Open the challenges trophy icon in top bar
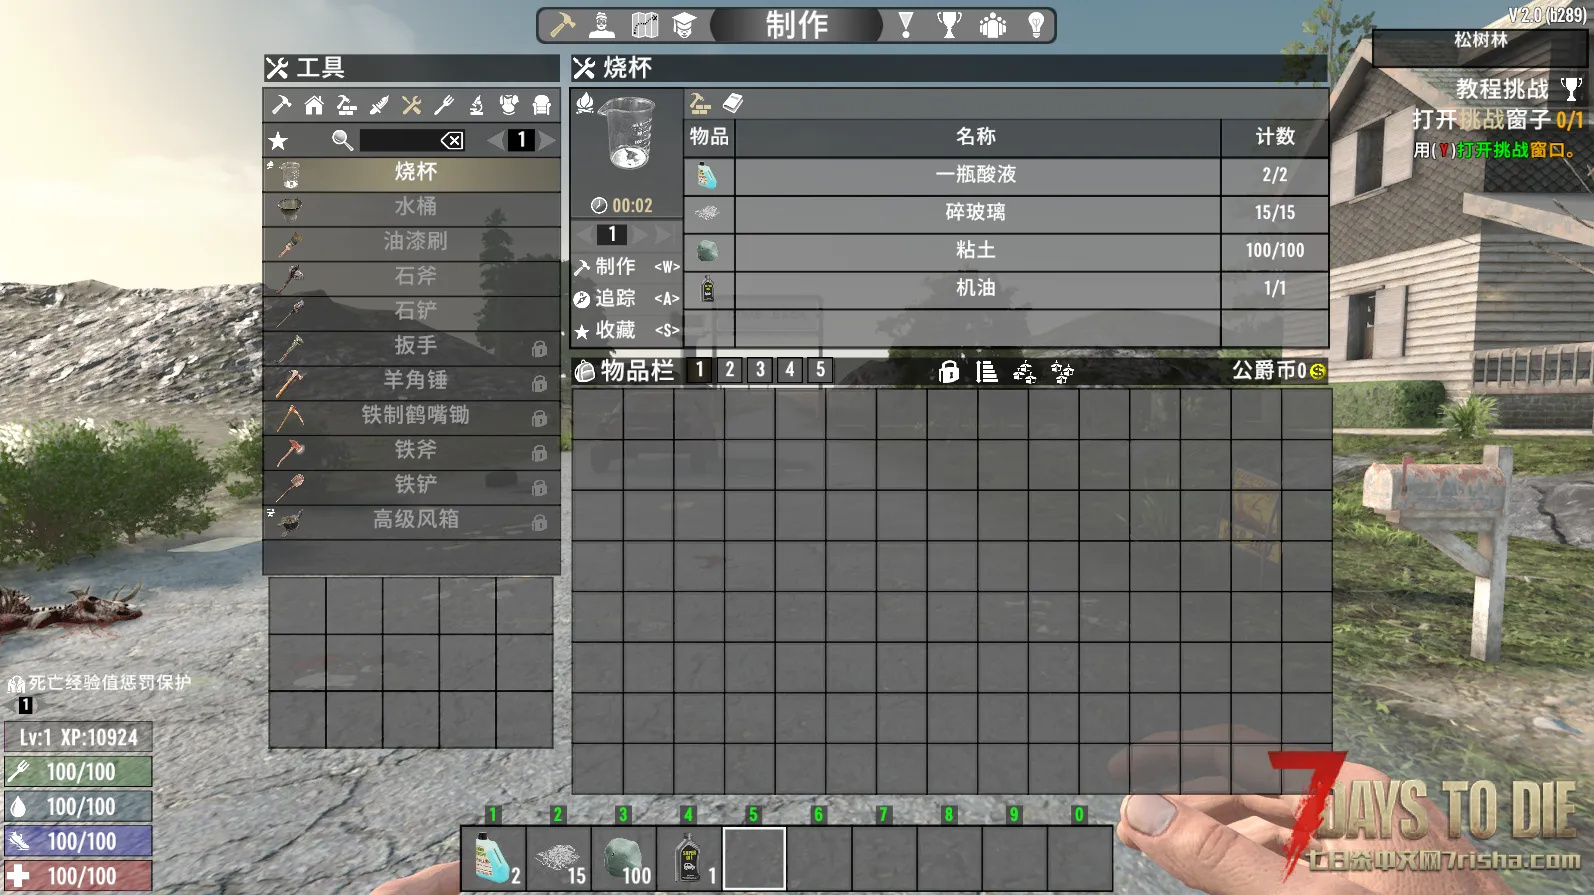Viewport: 1594px width, 895px height. (949, 24)
